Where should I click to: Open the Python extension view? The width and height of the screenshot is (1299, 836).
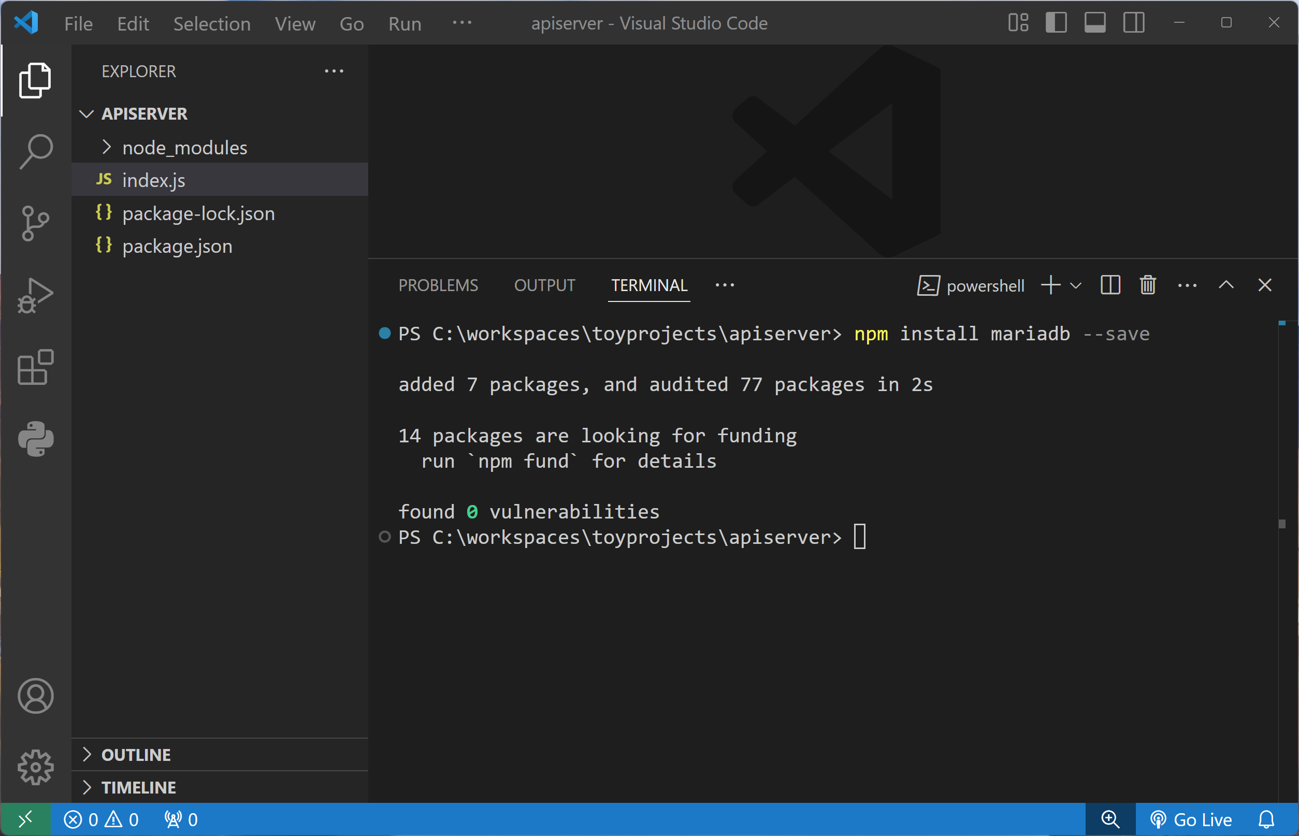[x=35, y=439]
